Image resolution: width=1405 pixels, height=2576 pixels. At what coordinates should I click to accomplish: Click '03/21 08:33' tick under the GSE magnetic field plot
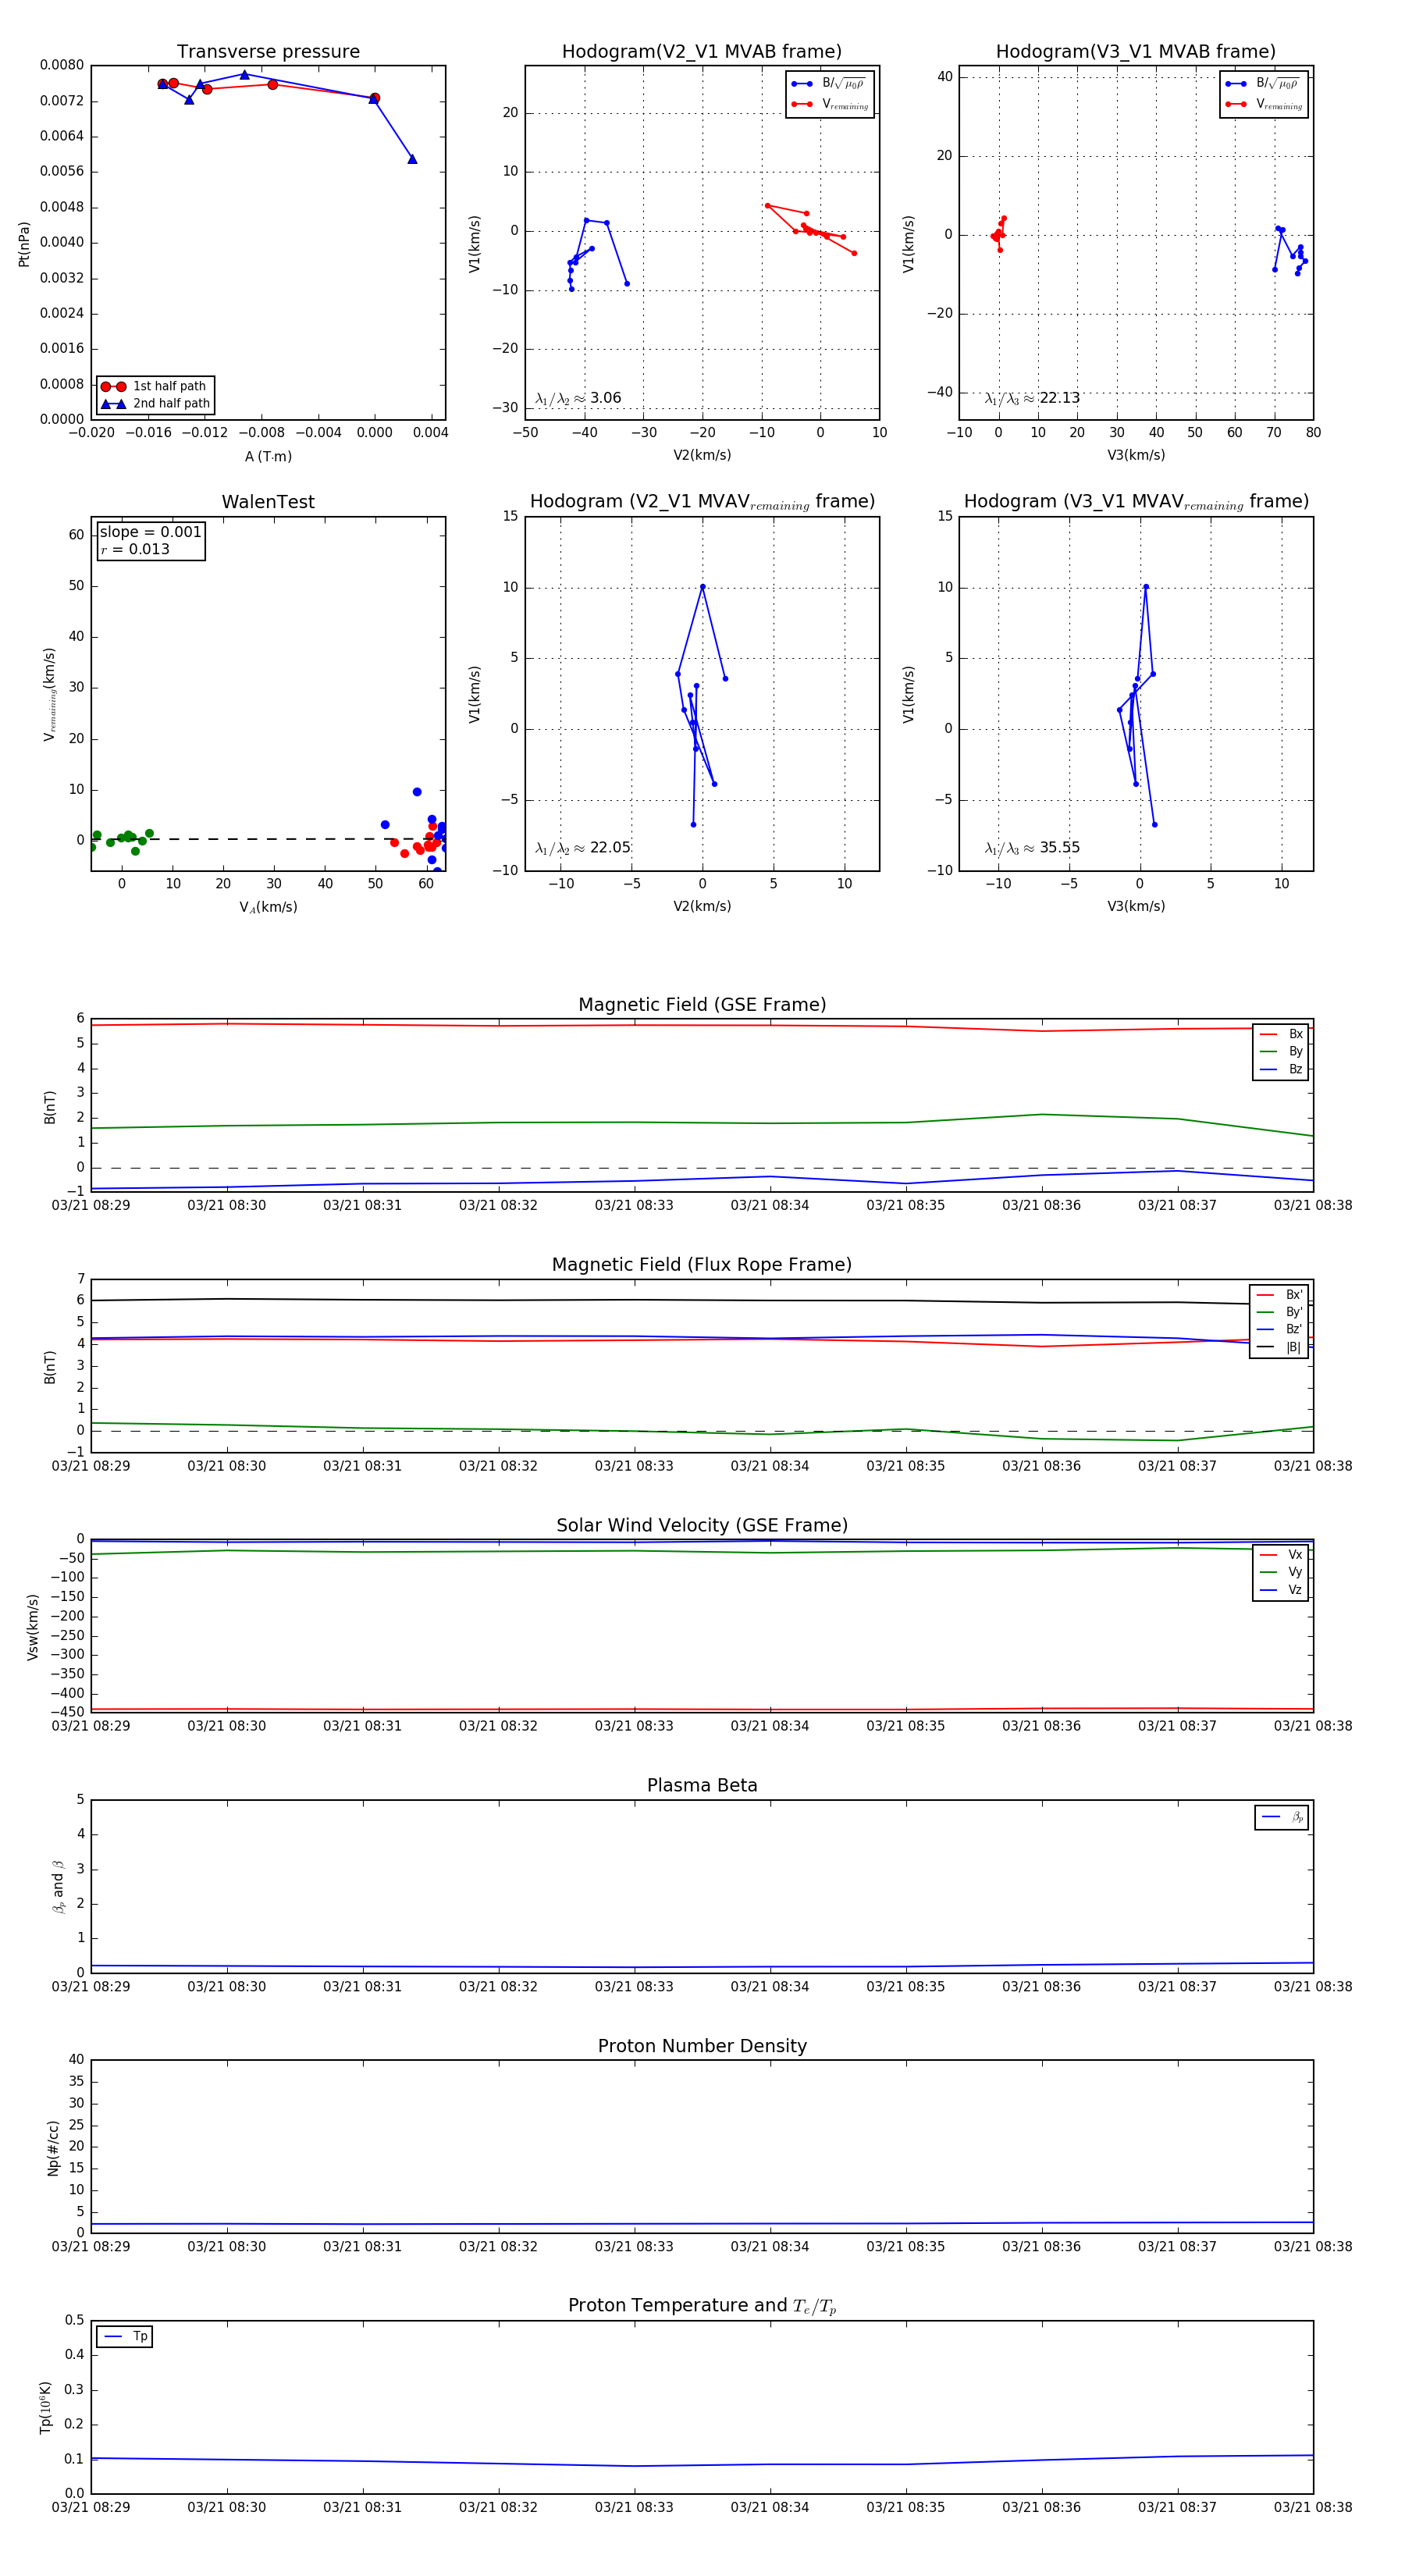pyautogui.click(x=634, y=1205)
